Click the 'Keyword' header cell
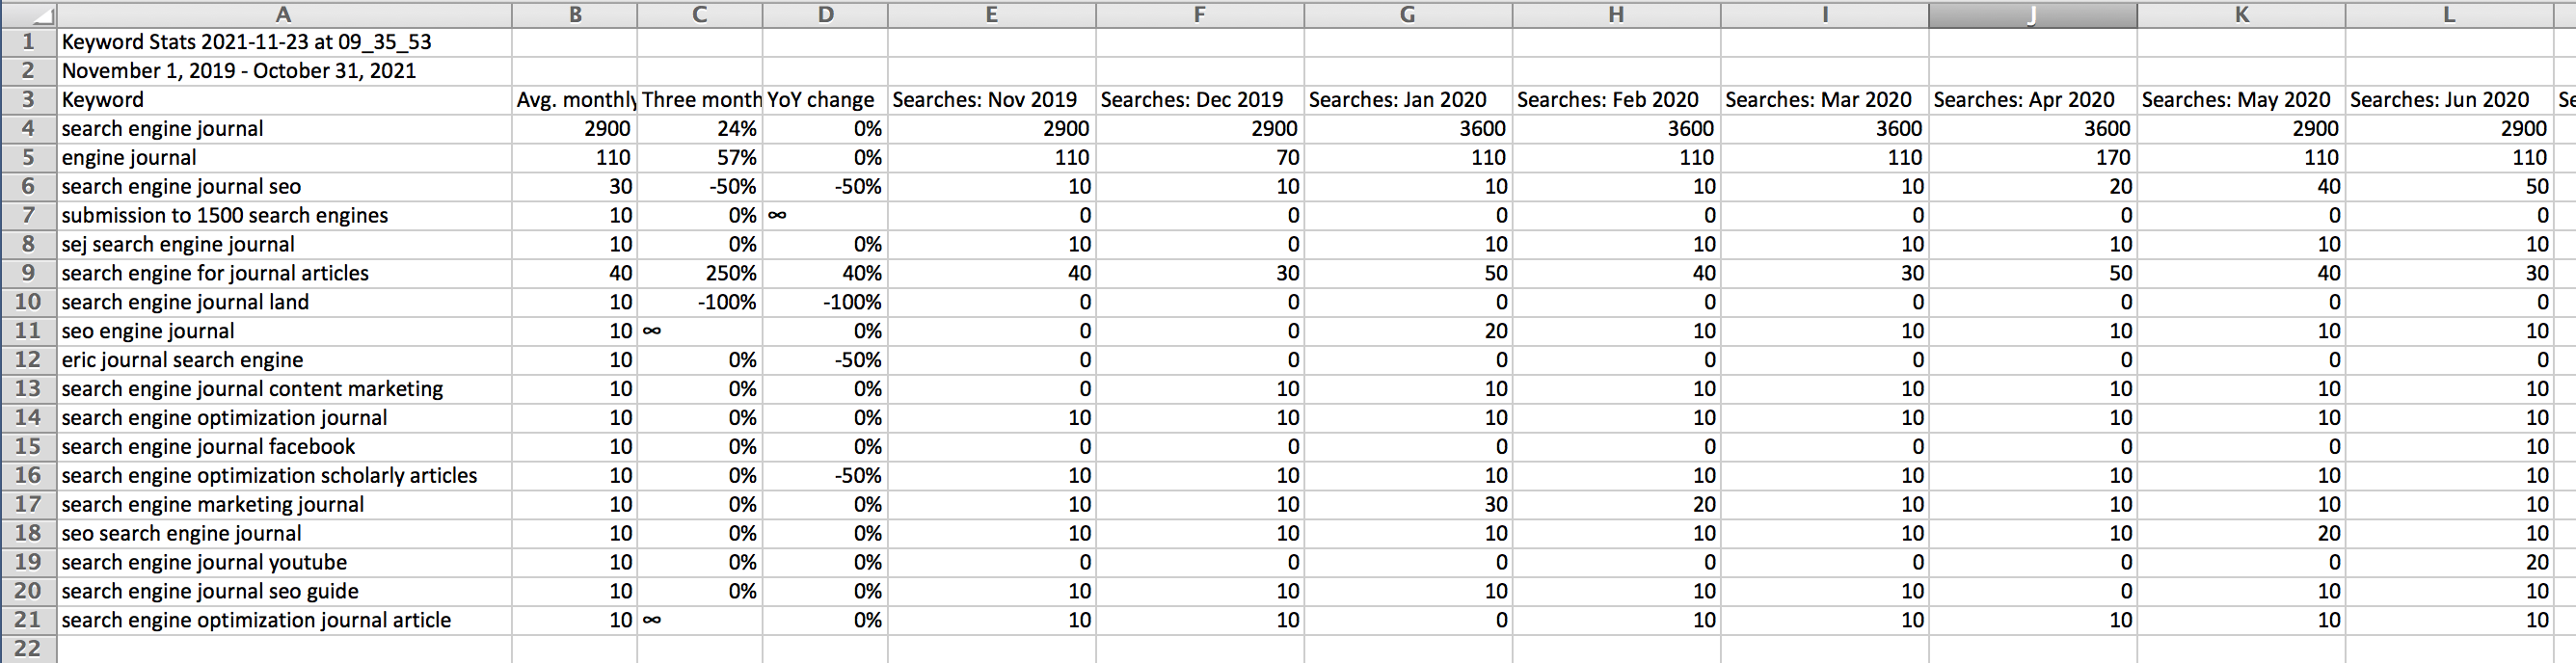The height and width of the screenshot is (663, 2576). (284, 100)
